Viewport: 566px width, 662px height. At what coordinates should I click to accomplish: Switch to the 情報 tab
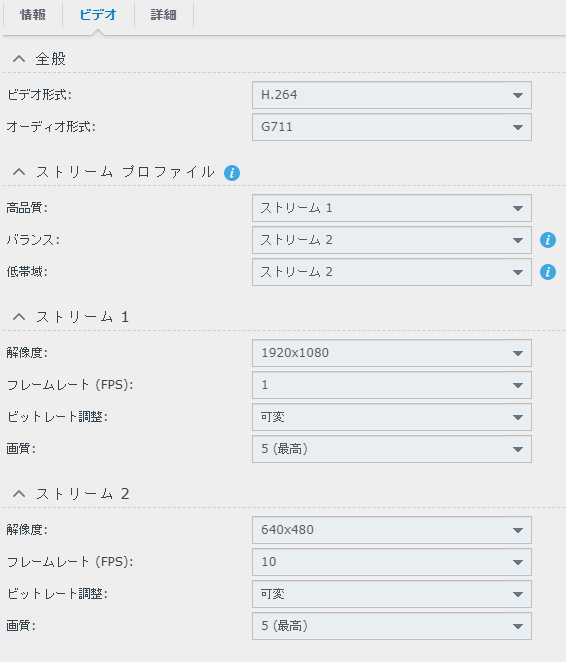pos(33,15)
